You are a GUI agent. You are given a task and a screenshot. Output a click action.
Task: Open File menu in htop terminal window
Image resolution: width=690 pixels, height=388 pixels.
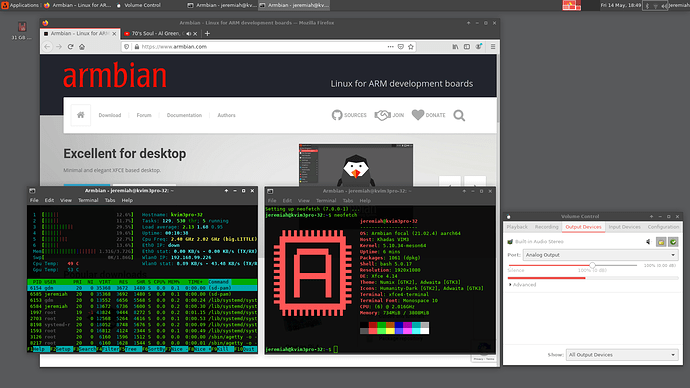(x=34, y=200)
